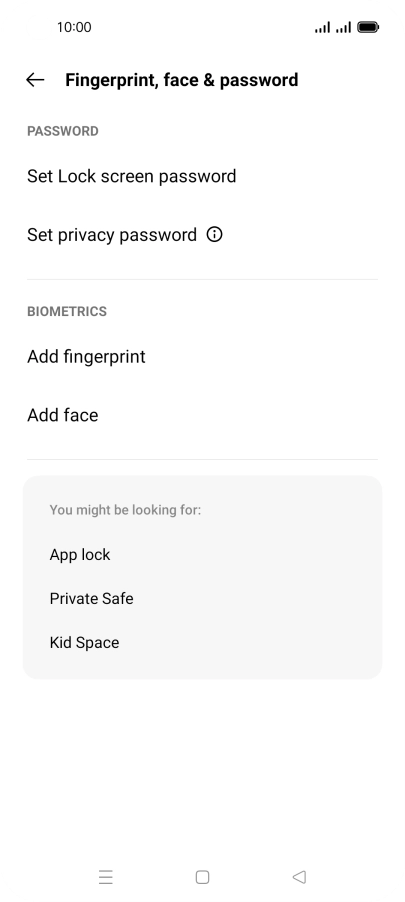
Task: Tap the back triangle navigation icon
Action: click(x=299, y=877)
